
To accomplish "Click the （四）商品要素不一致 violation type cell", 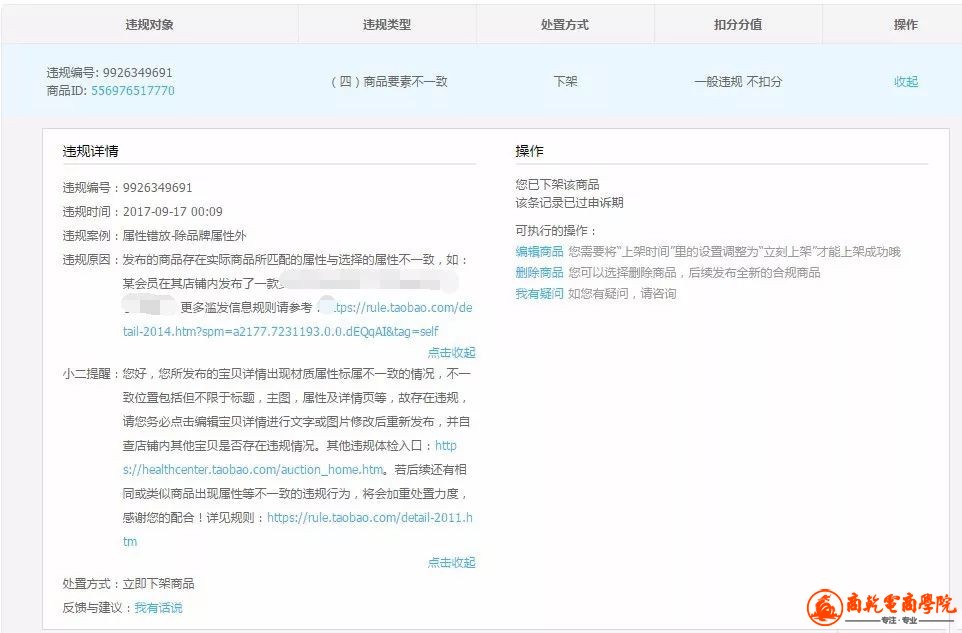I will tap(388, 82).
